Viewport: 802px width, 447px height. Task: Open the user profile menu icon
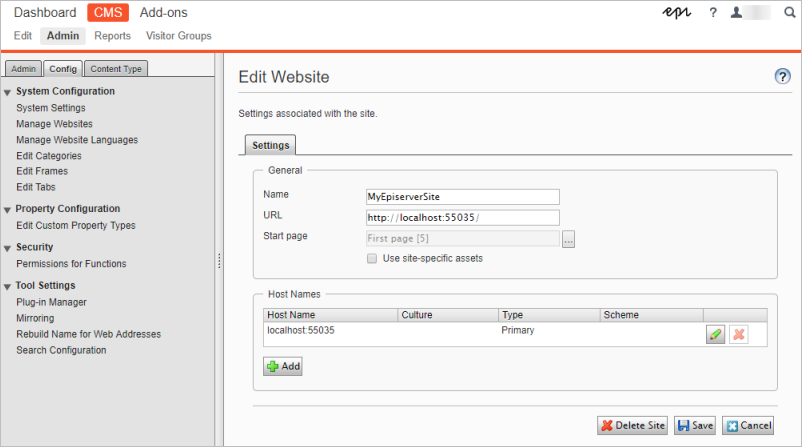tap(737, 13)
